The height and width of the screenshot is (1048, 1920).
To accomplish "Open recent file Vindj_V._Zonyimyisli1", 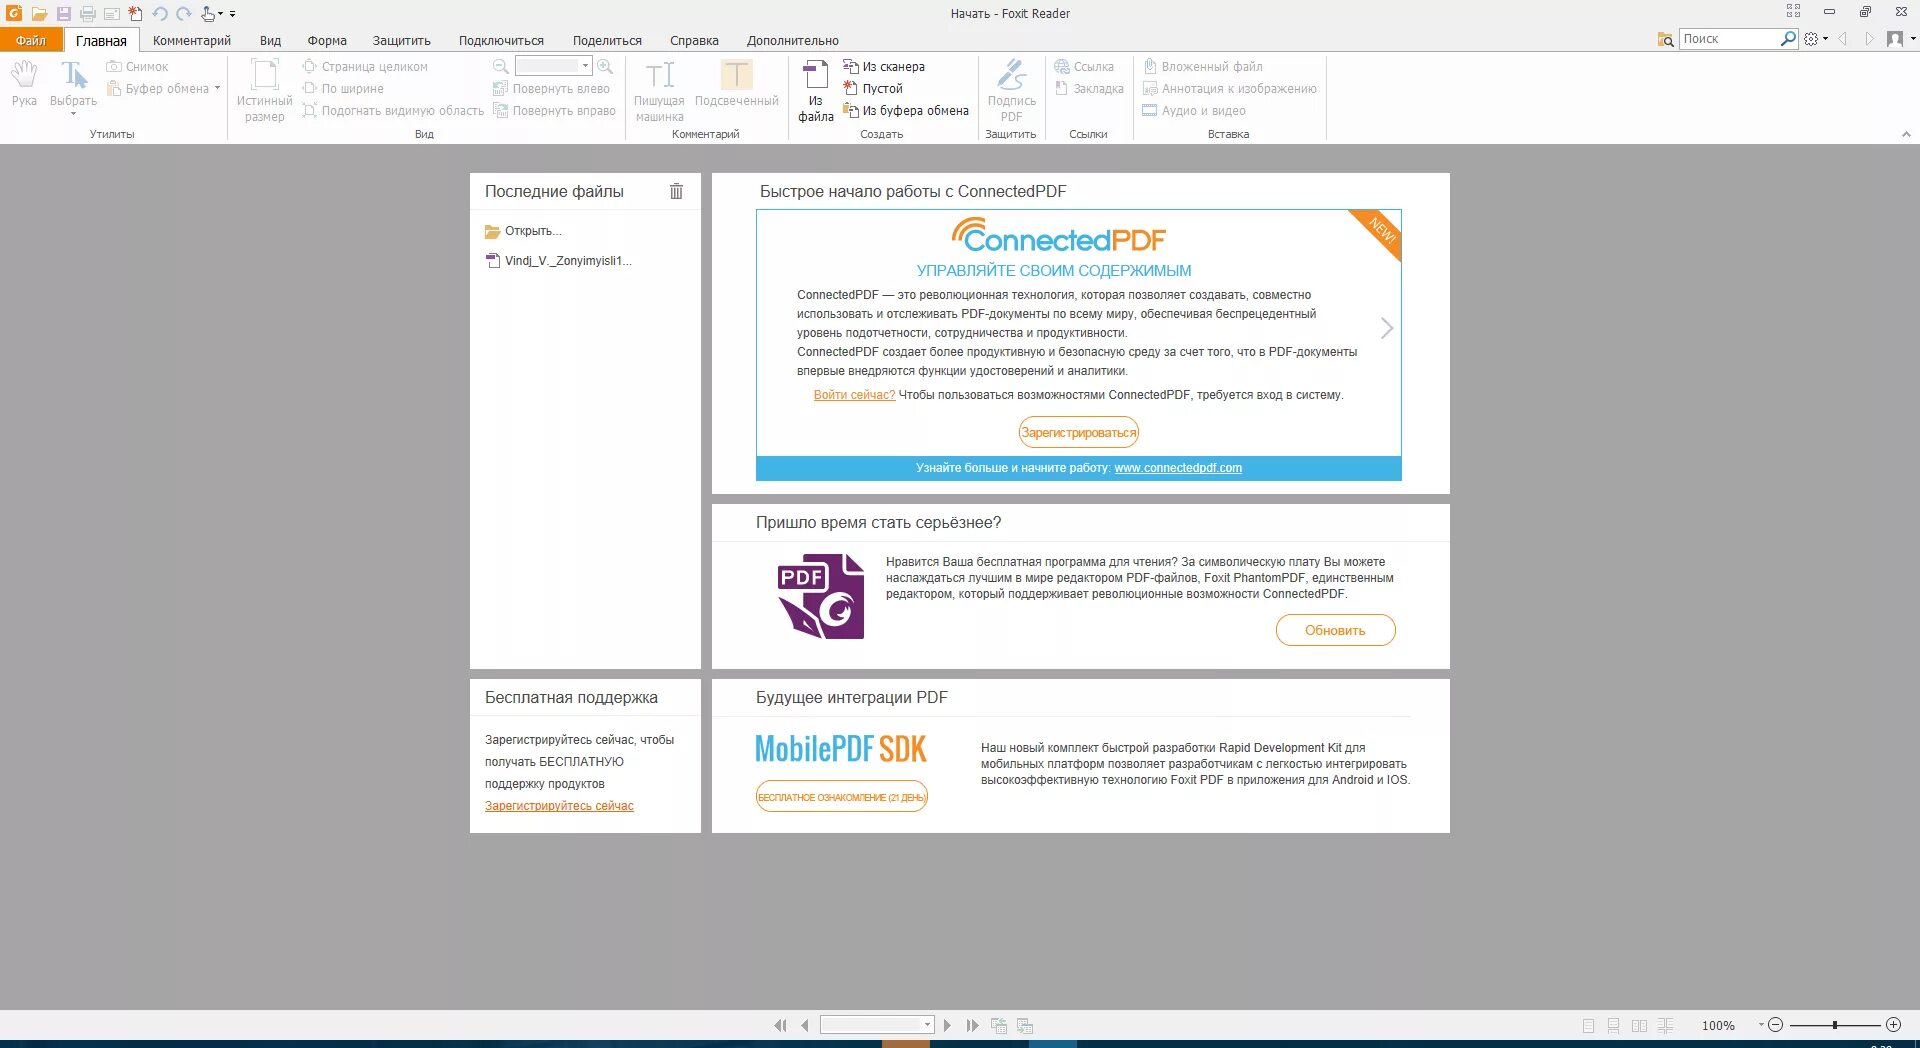I will 559,261.
